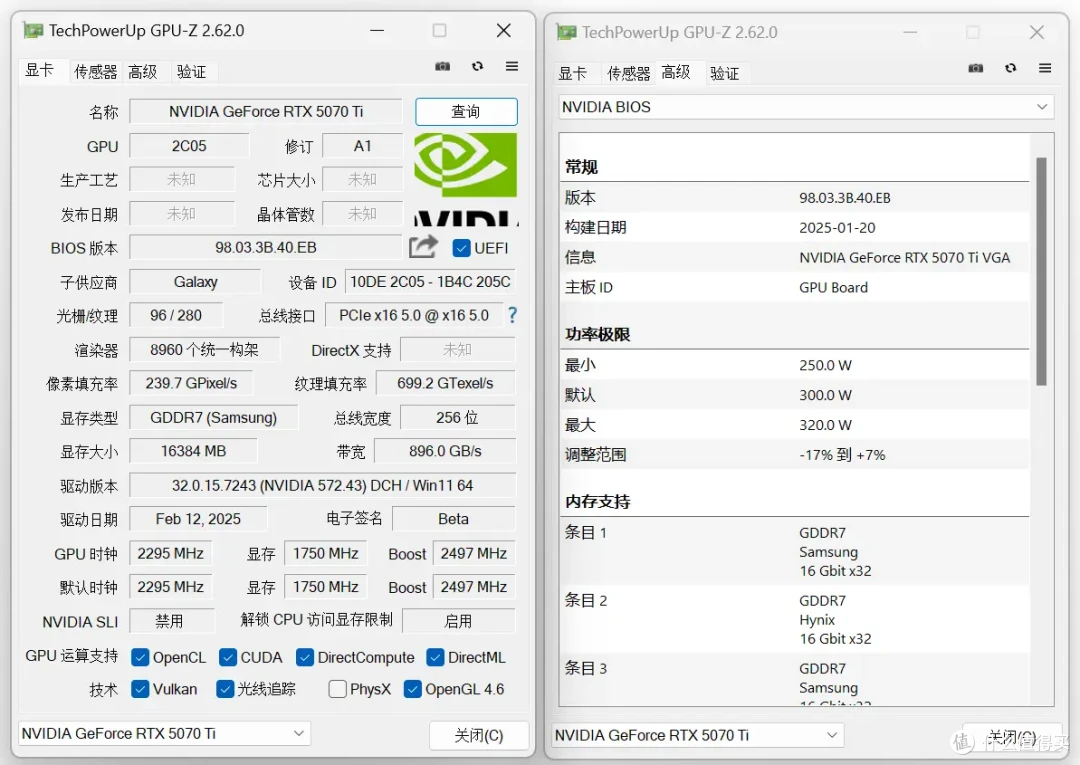Click the 最大 power value 320.0 W
This screenshot has height=765, width=1080.
[x=825, y=425]
